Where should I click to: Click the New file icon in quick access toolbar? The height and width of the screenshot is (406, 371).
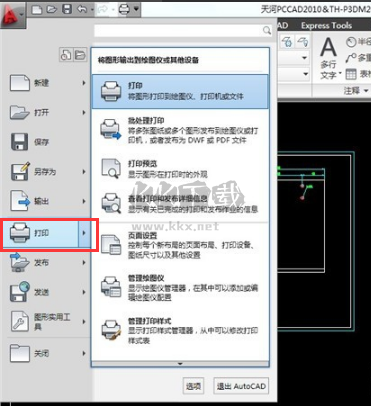pos(37,9)
